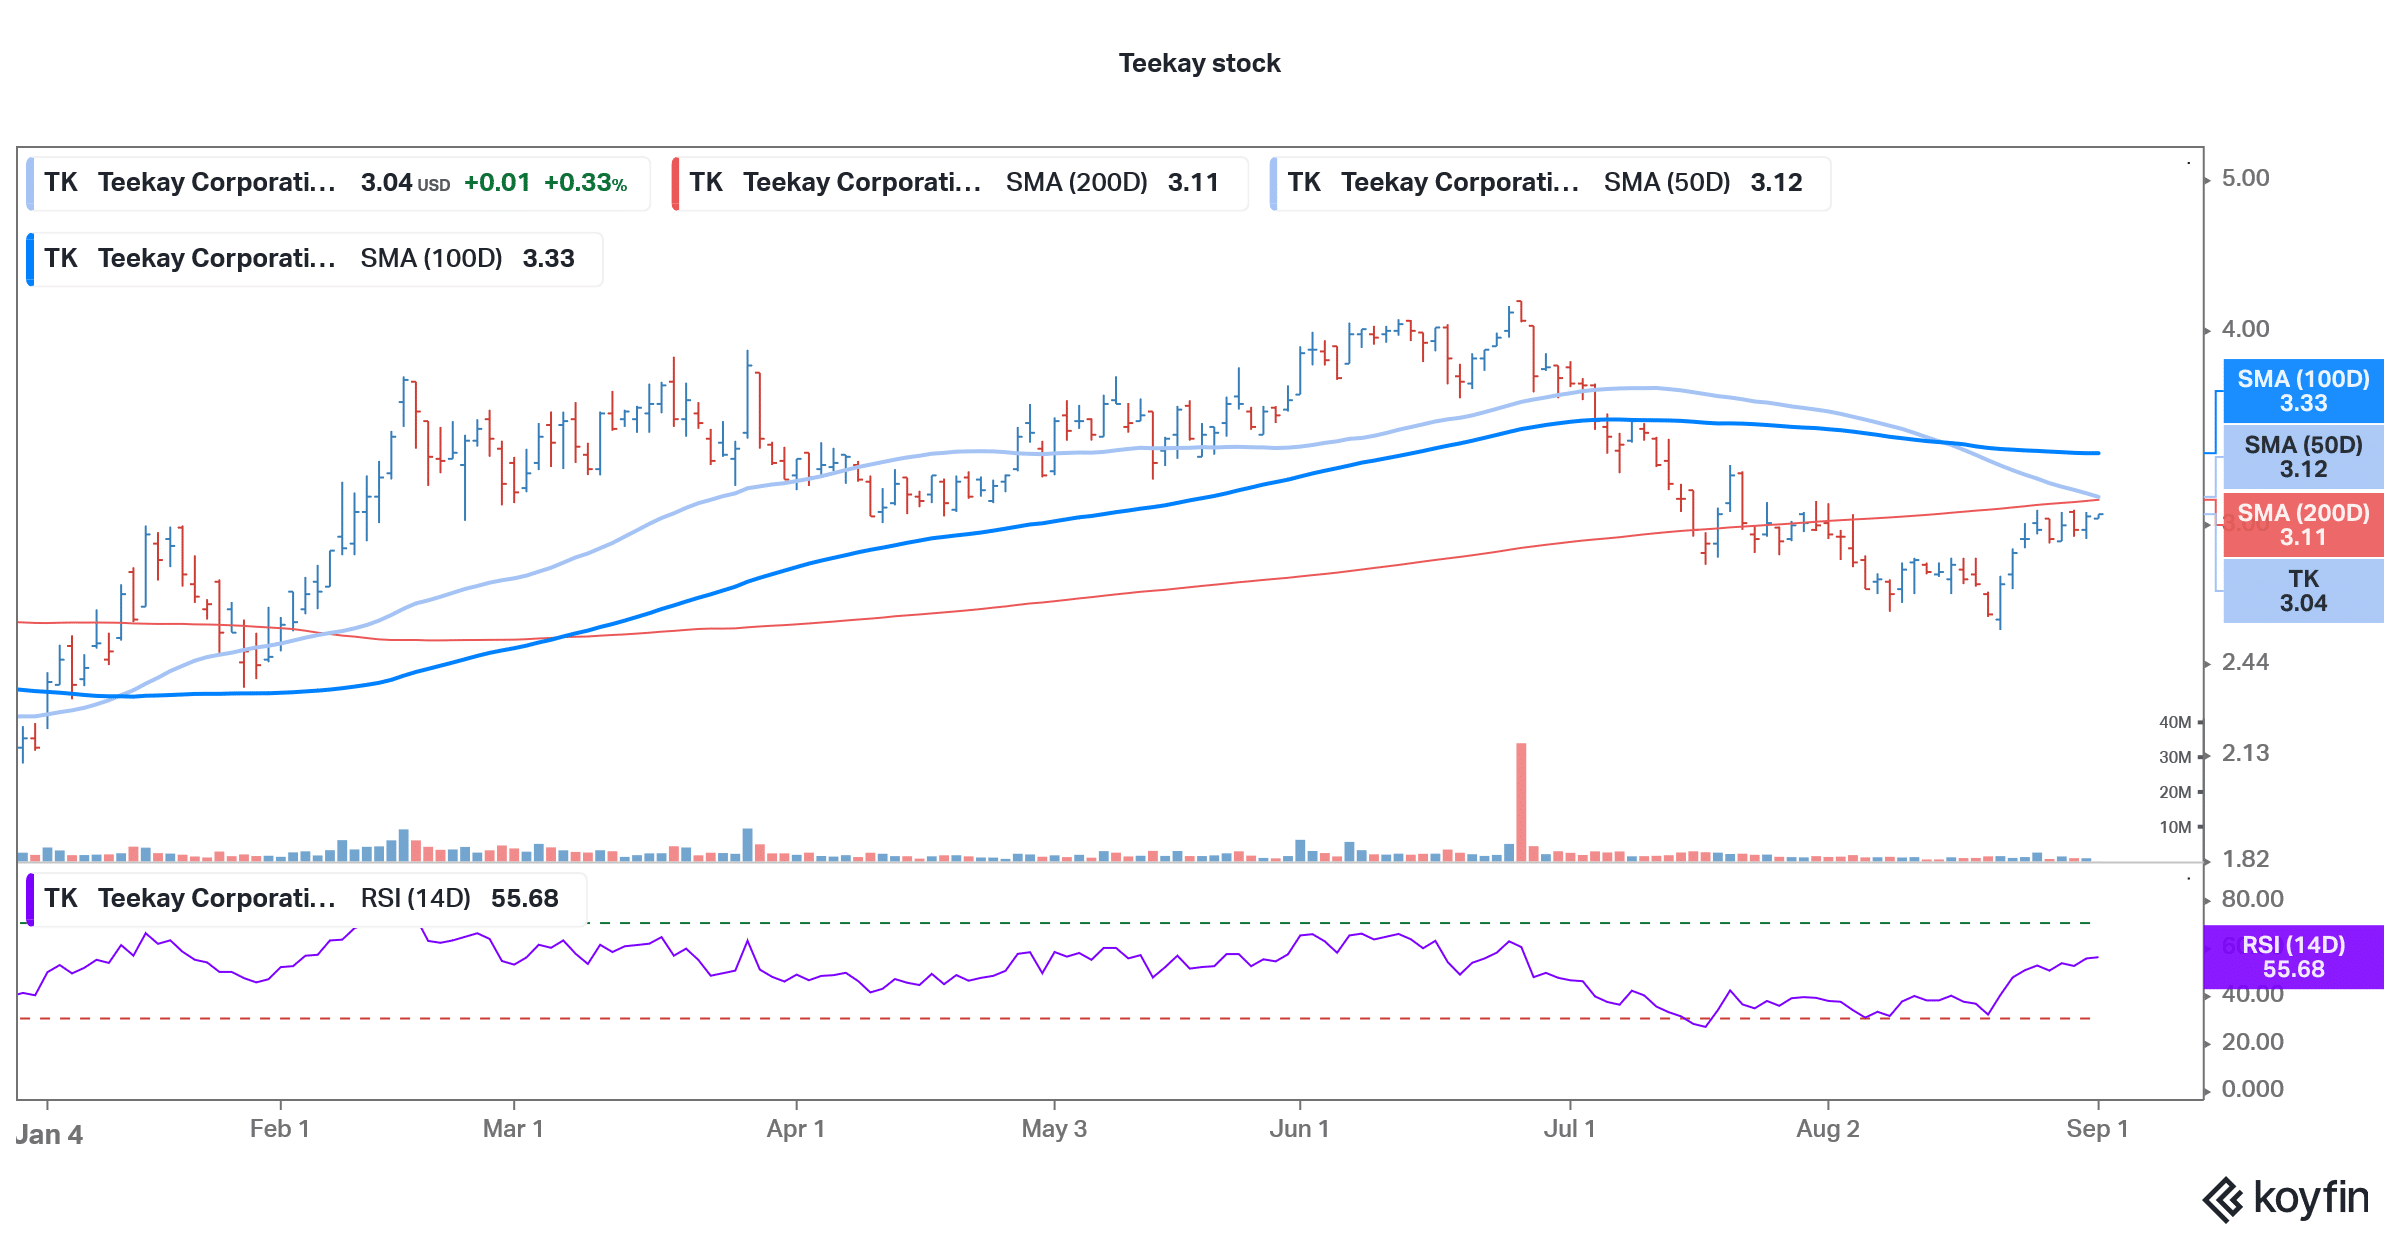Click the Aug 2 date axis label
The height and width of the screenshot is (1240, 2400).
pyautogui.click(x=1828, y=1129)
